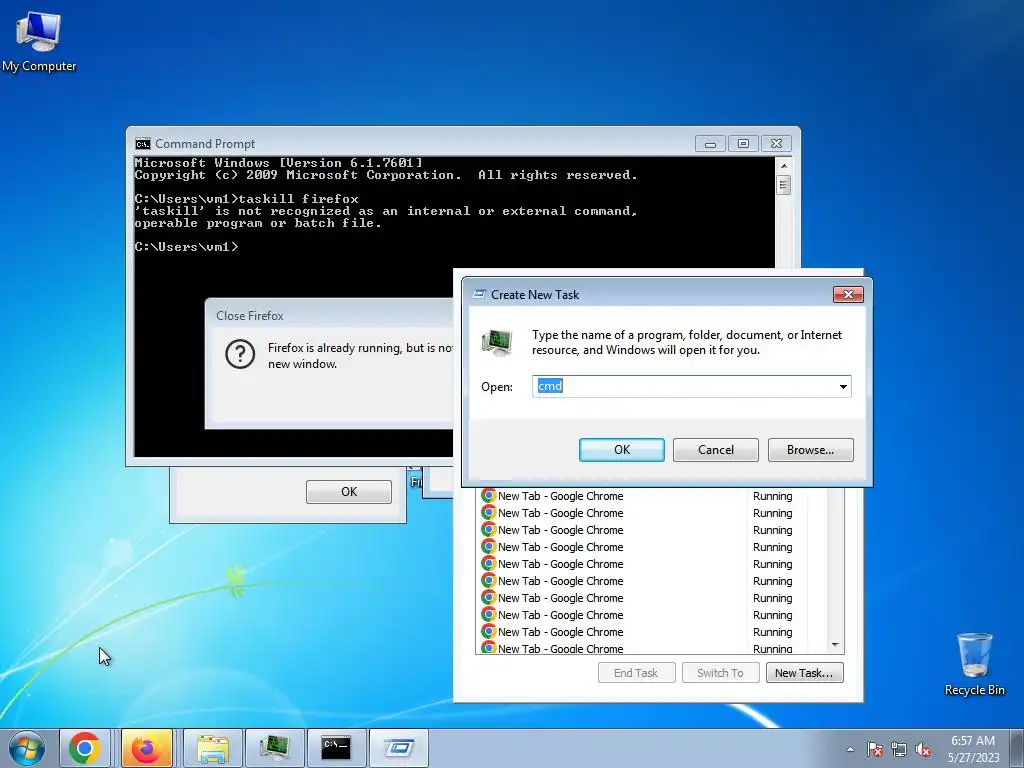Click the Command Prompt scrollbar thumb
The width and height of the screenshot is (1024, 768).
[x=784, y=185]
